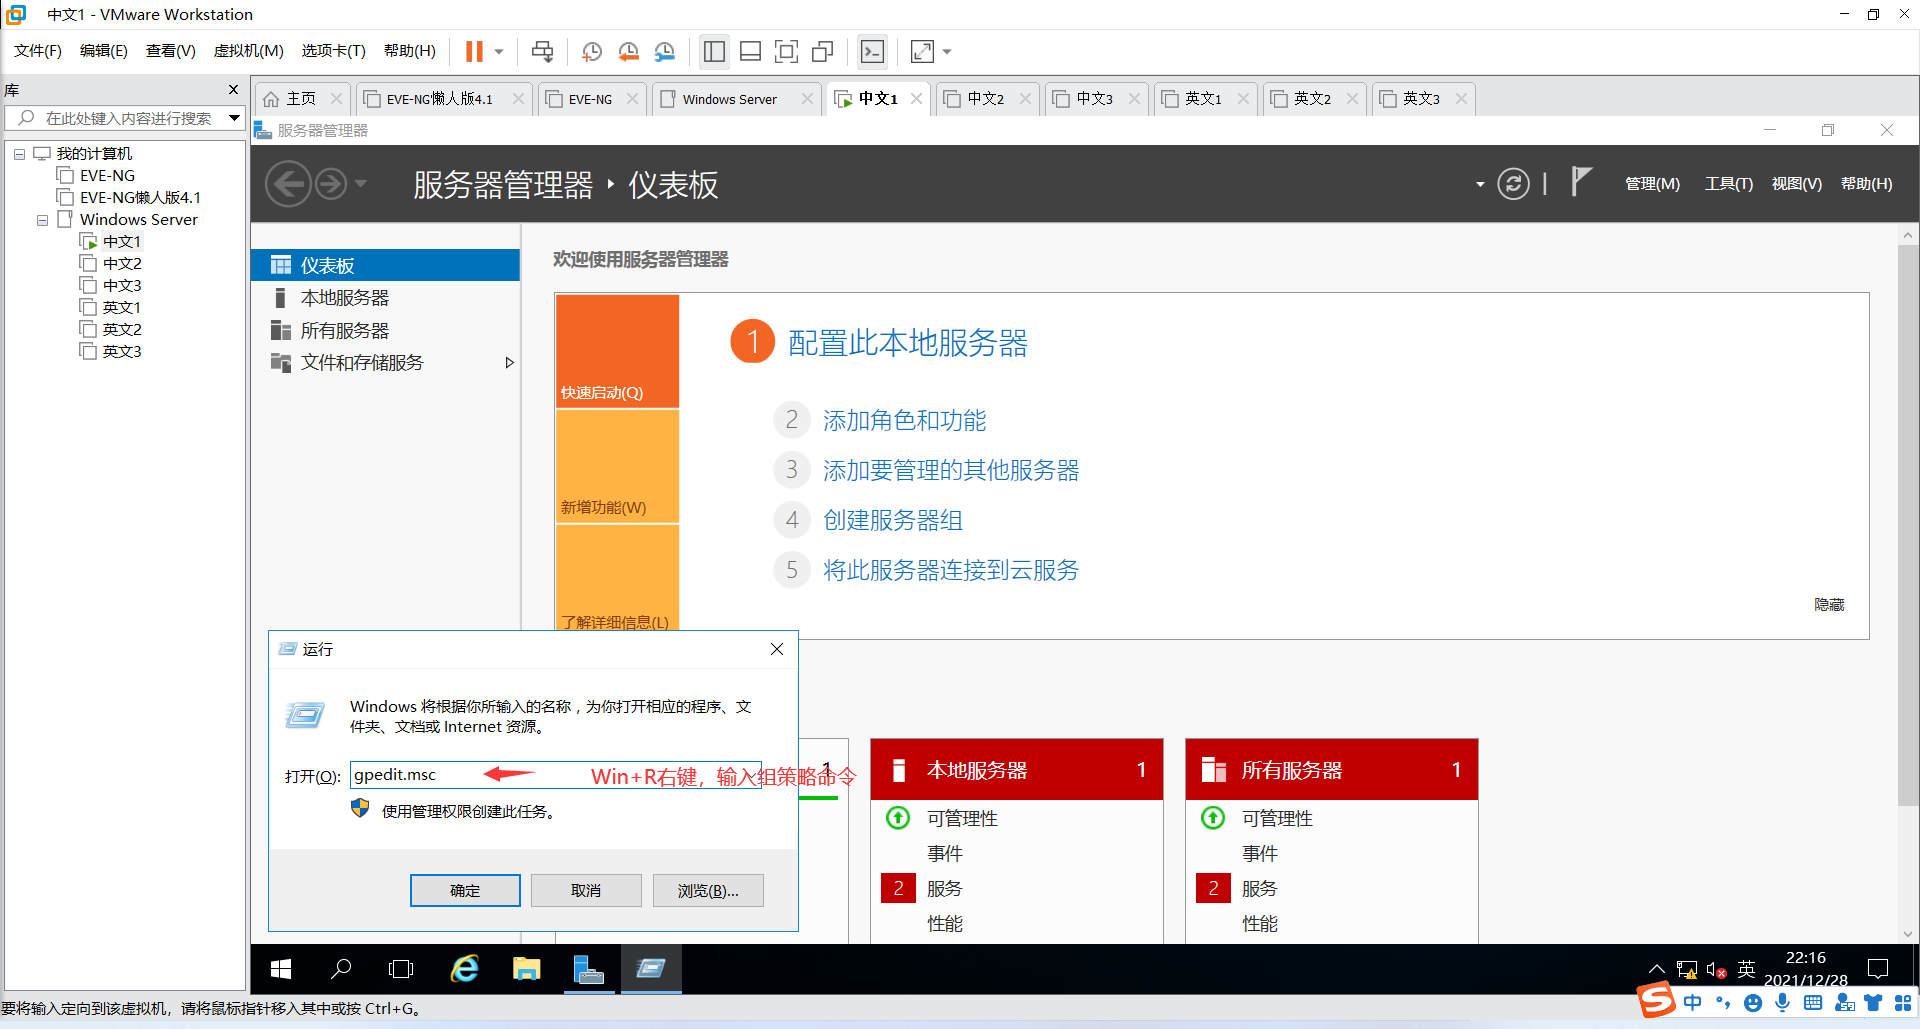This screenshot has width=1920, height=1029.
Task: Confirm Run dialog with 确定
Action: pos(464,890)
